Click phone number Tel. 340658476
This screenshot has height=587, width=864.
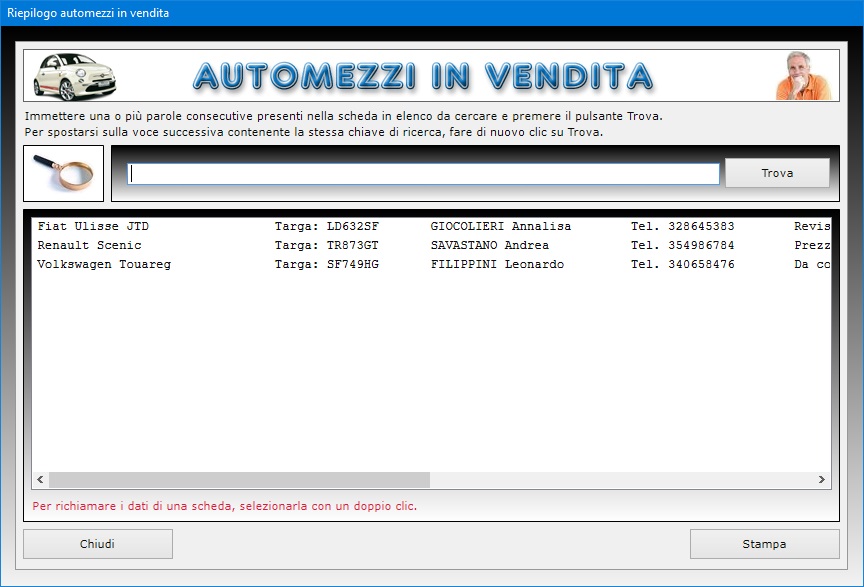682,265
